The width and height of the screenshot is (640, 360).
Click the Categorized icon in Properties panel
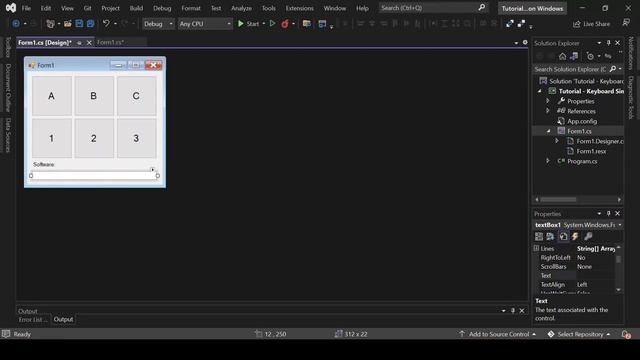539,236
